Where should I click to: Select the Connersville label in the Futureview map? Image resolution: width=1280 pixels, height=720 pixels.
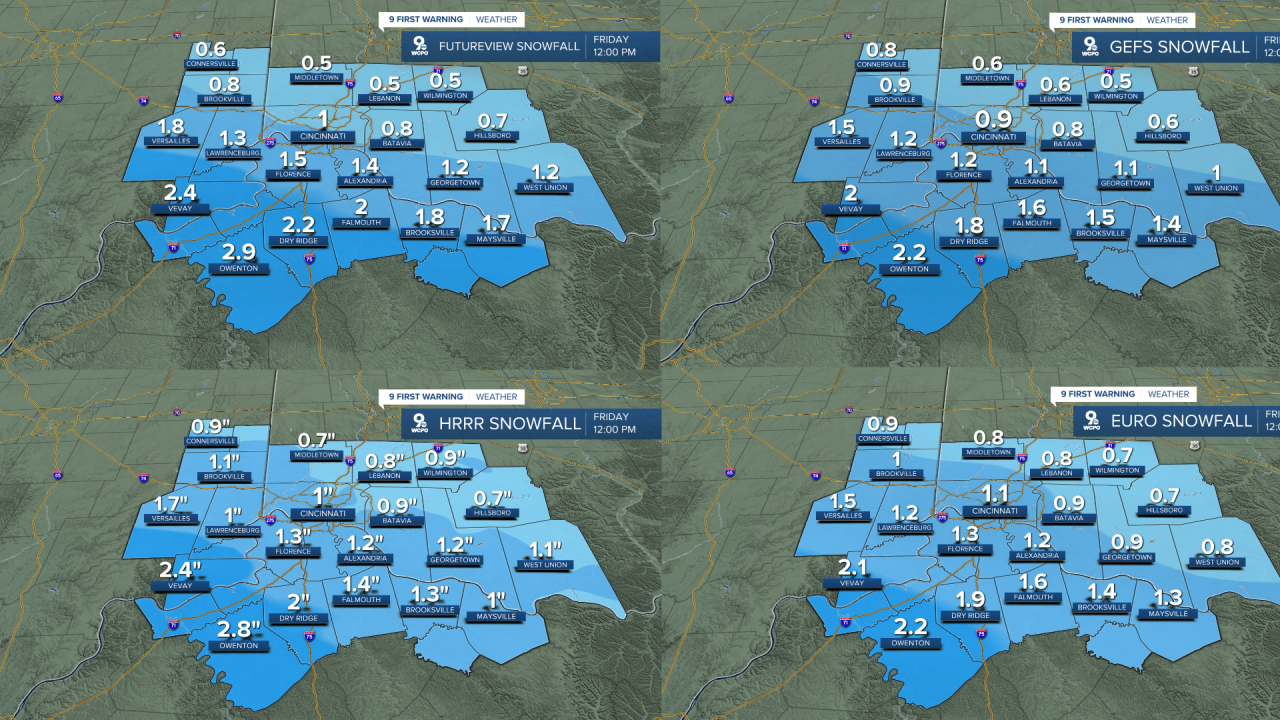tap(210, 64)
